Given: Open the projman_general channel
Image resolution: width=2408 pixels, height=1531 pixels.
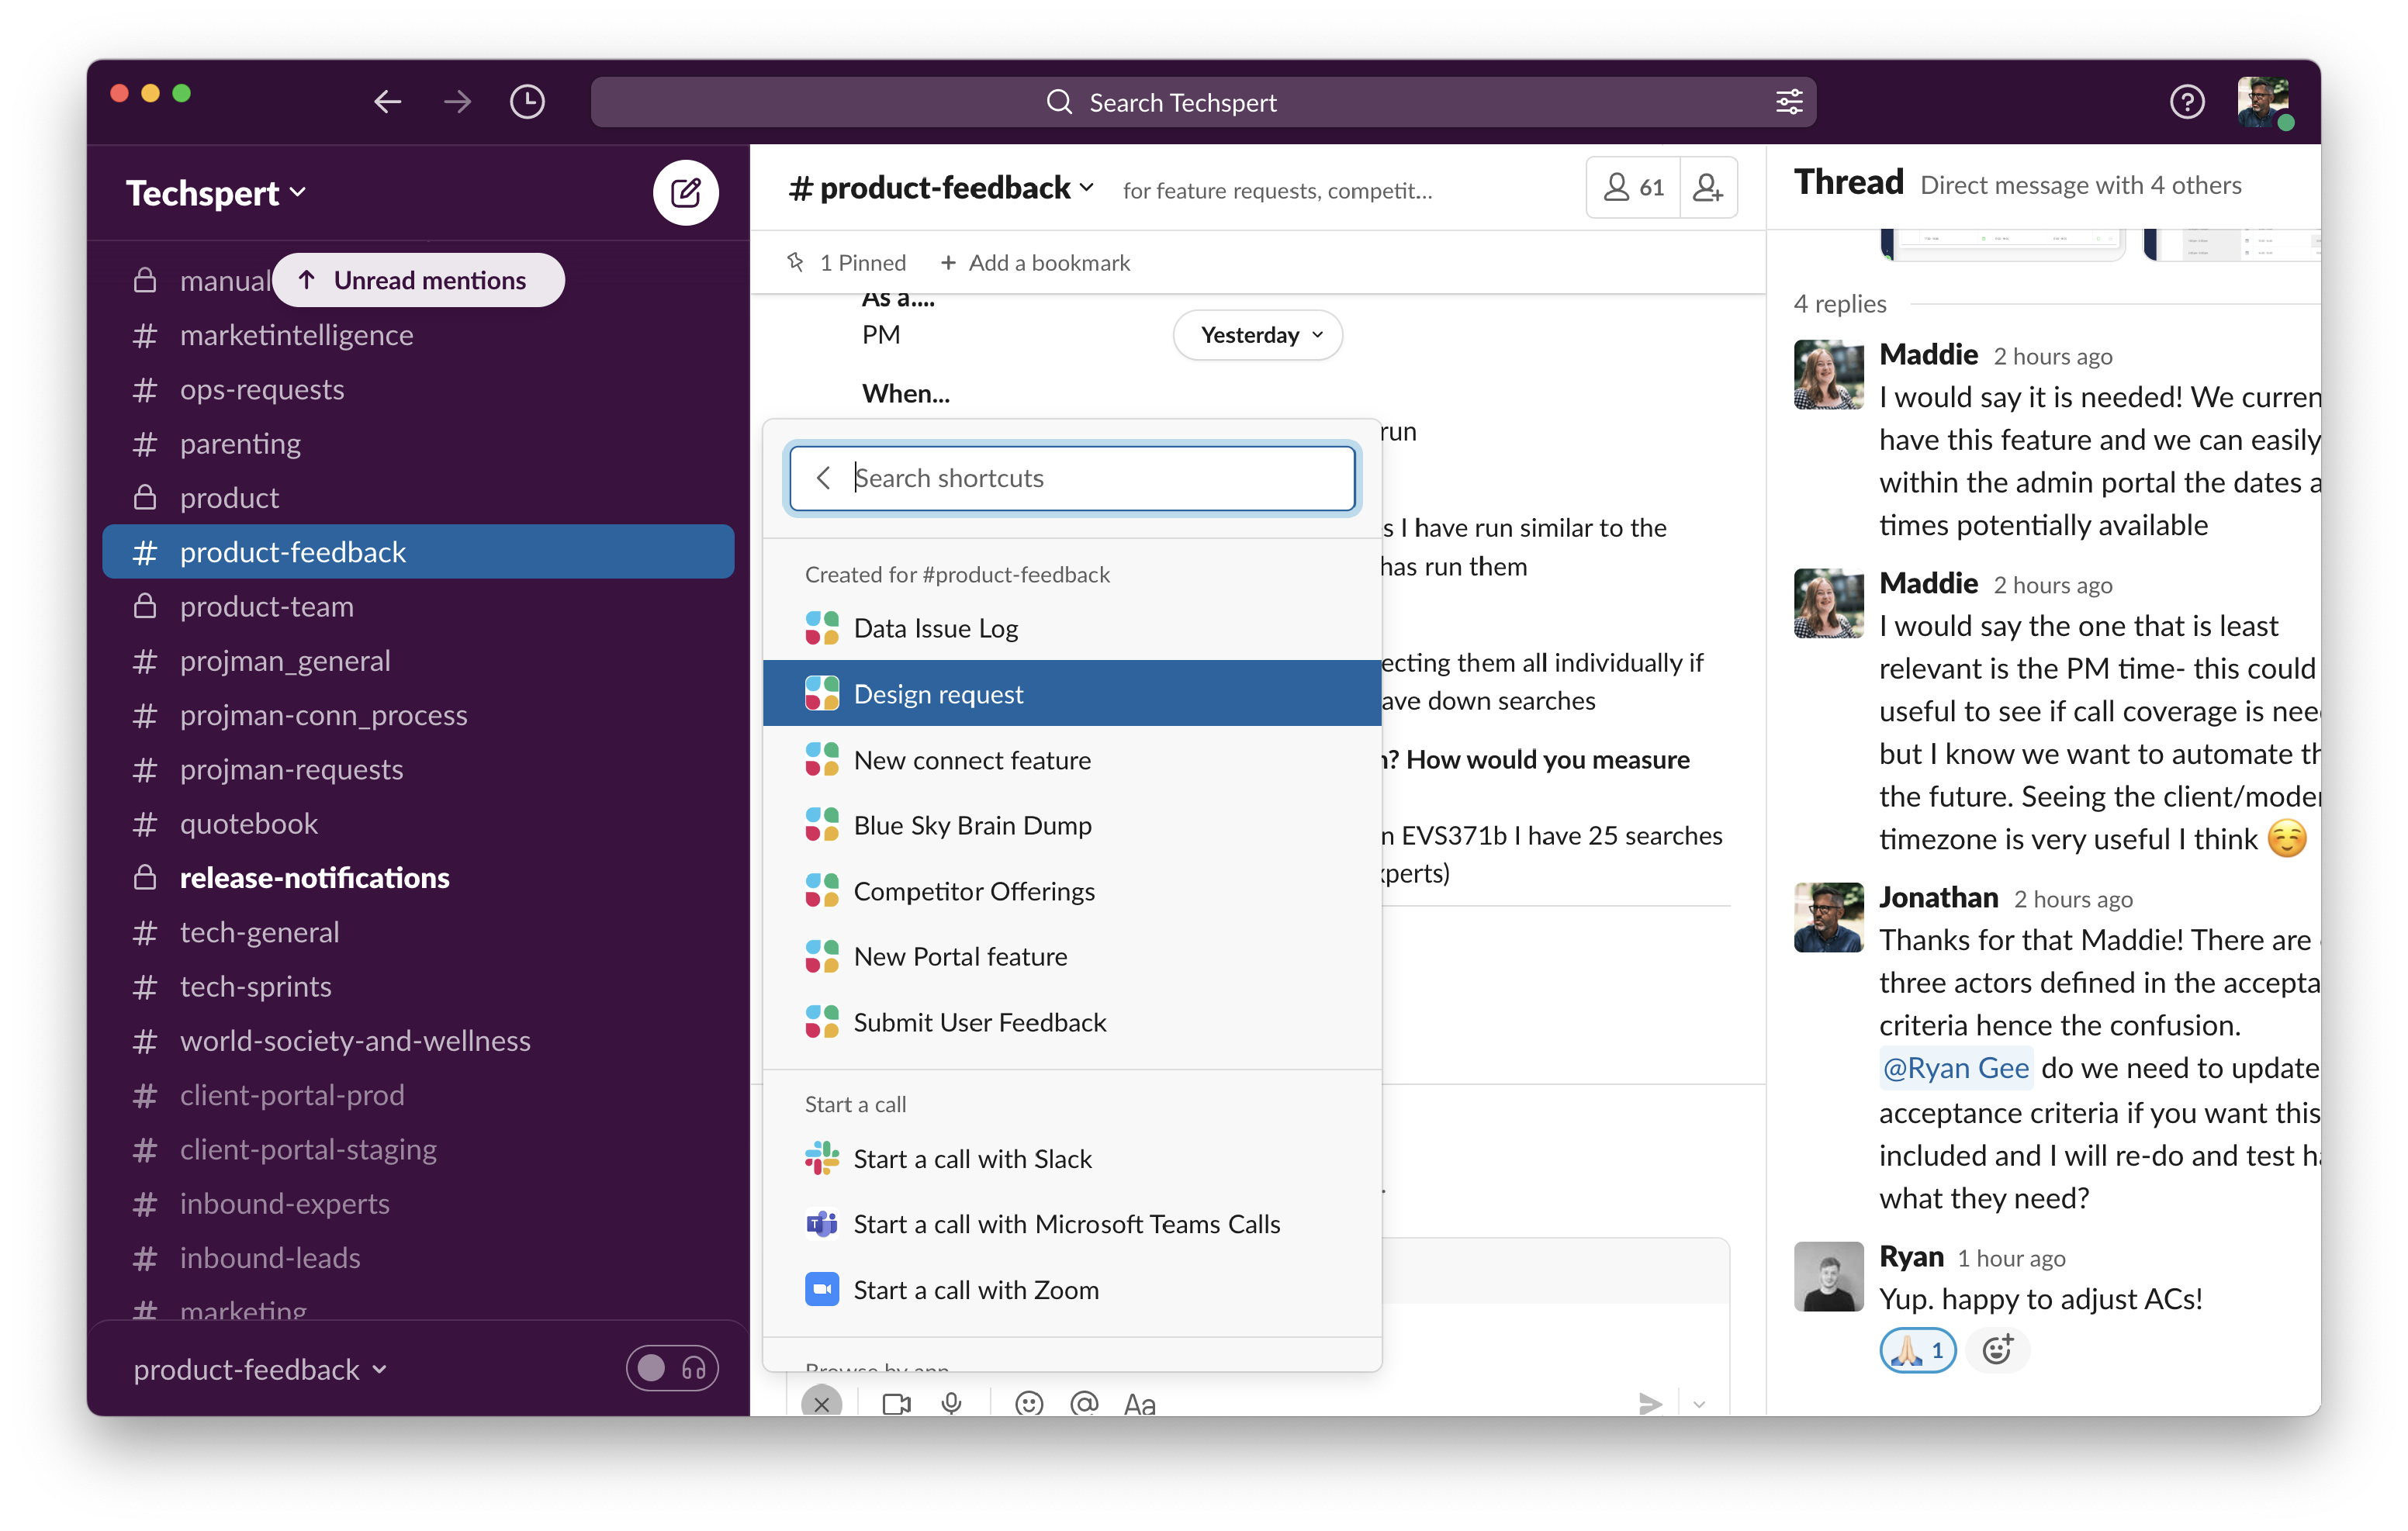Looking at the screenshot, I should point(418,661).
